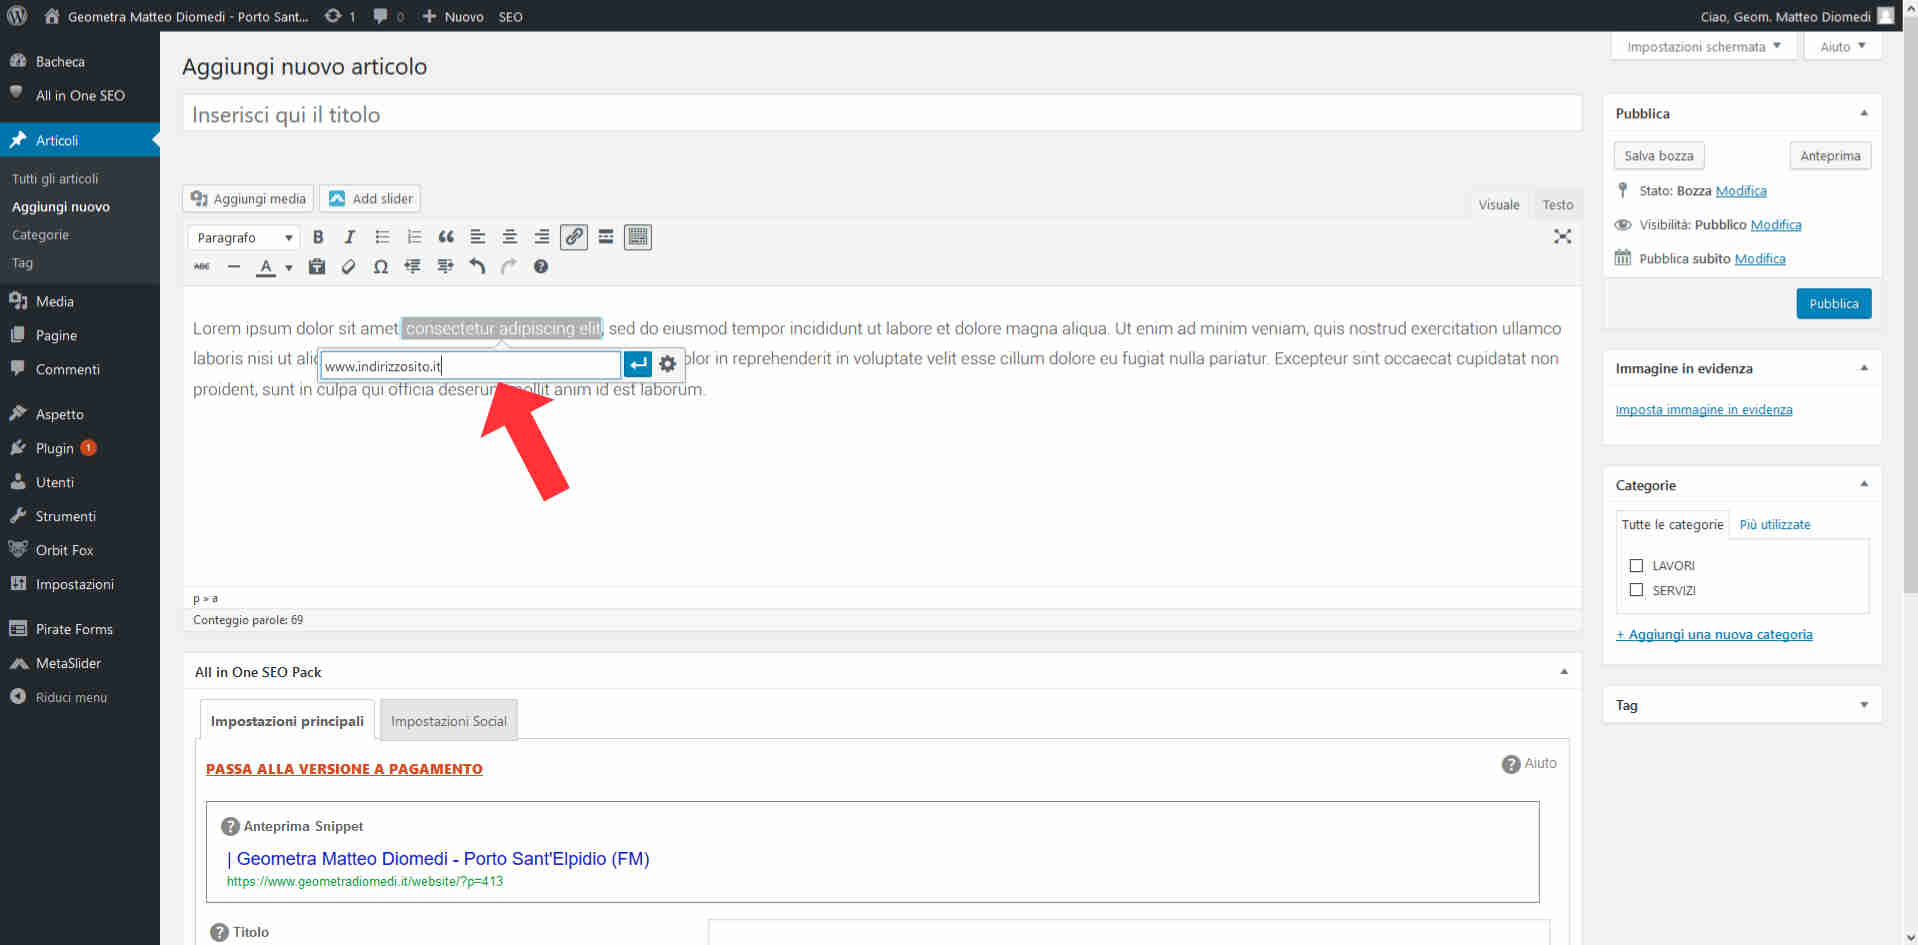This screenshot has width=1918, height=945.
Task: Open link options gear icon
Action: coord(668,365)
